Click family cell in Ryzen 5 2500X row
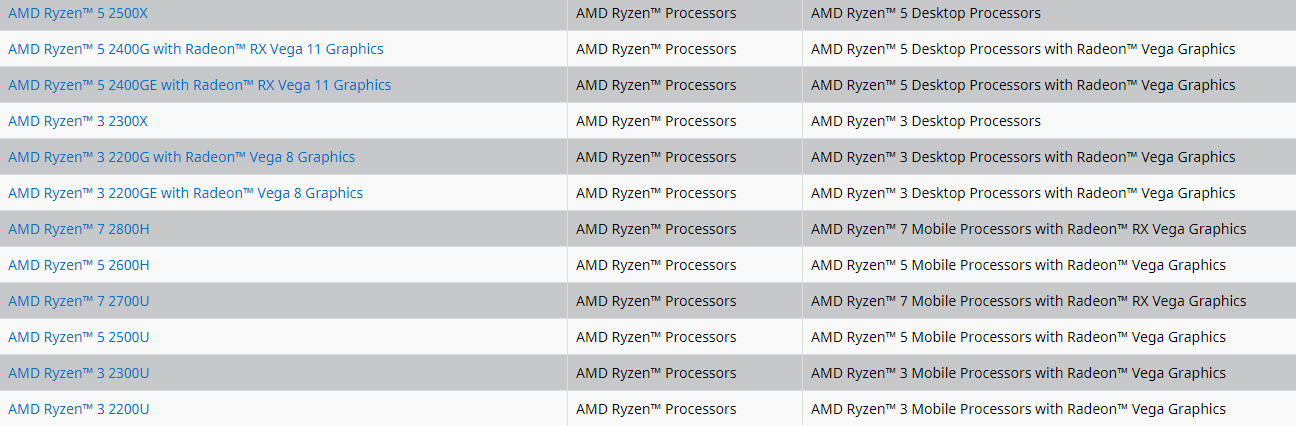Viewport: 1296px width, 426px height. pyautogui.click(x=656, y=13)
